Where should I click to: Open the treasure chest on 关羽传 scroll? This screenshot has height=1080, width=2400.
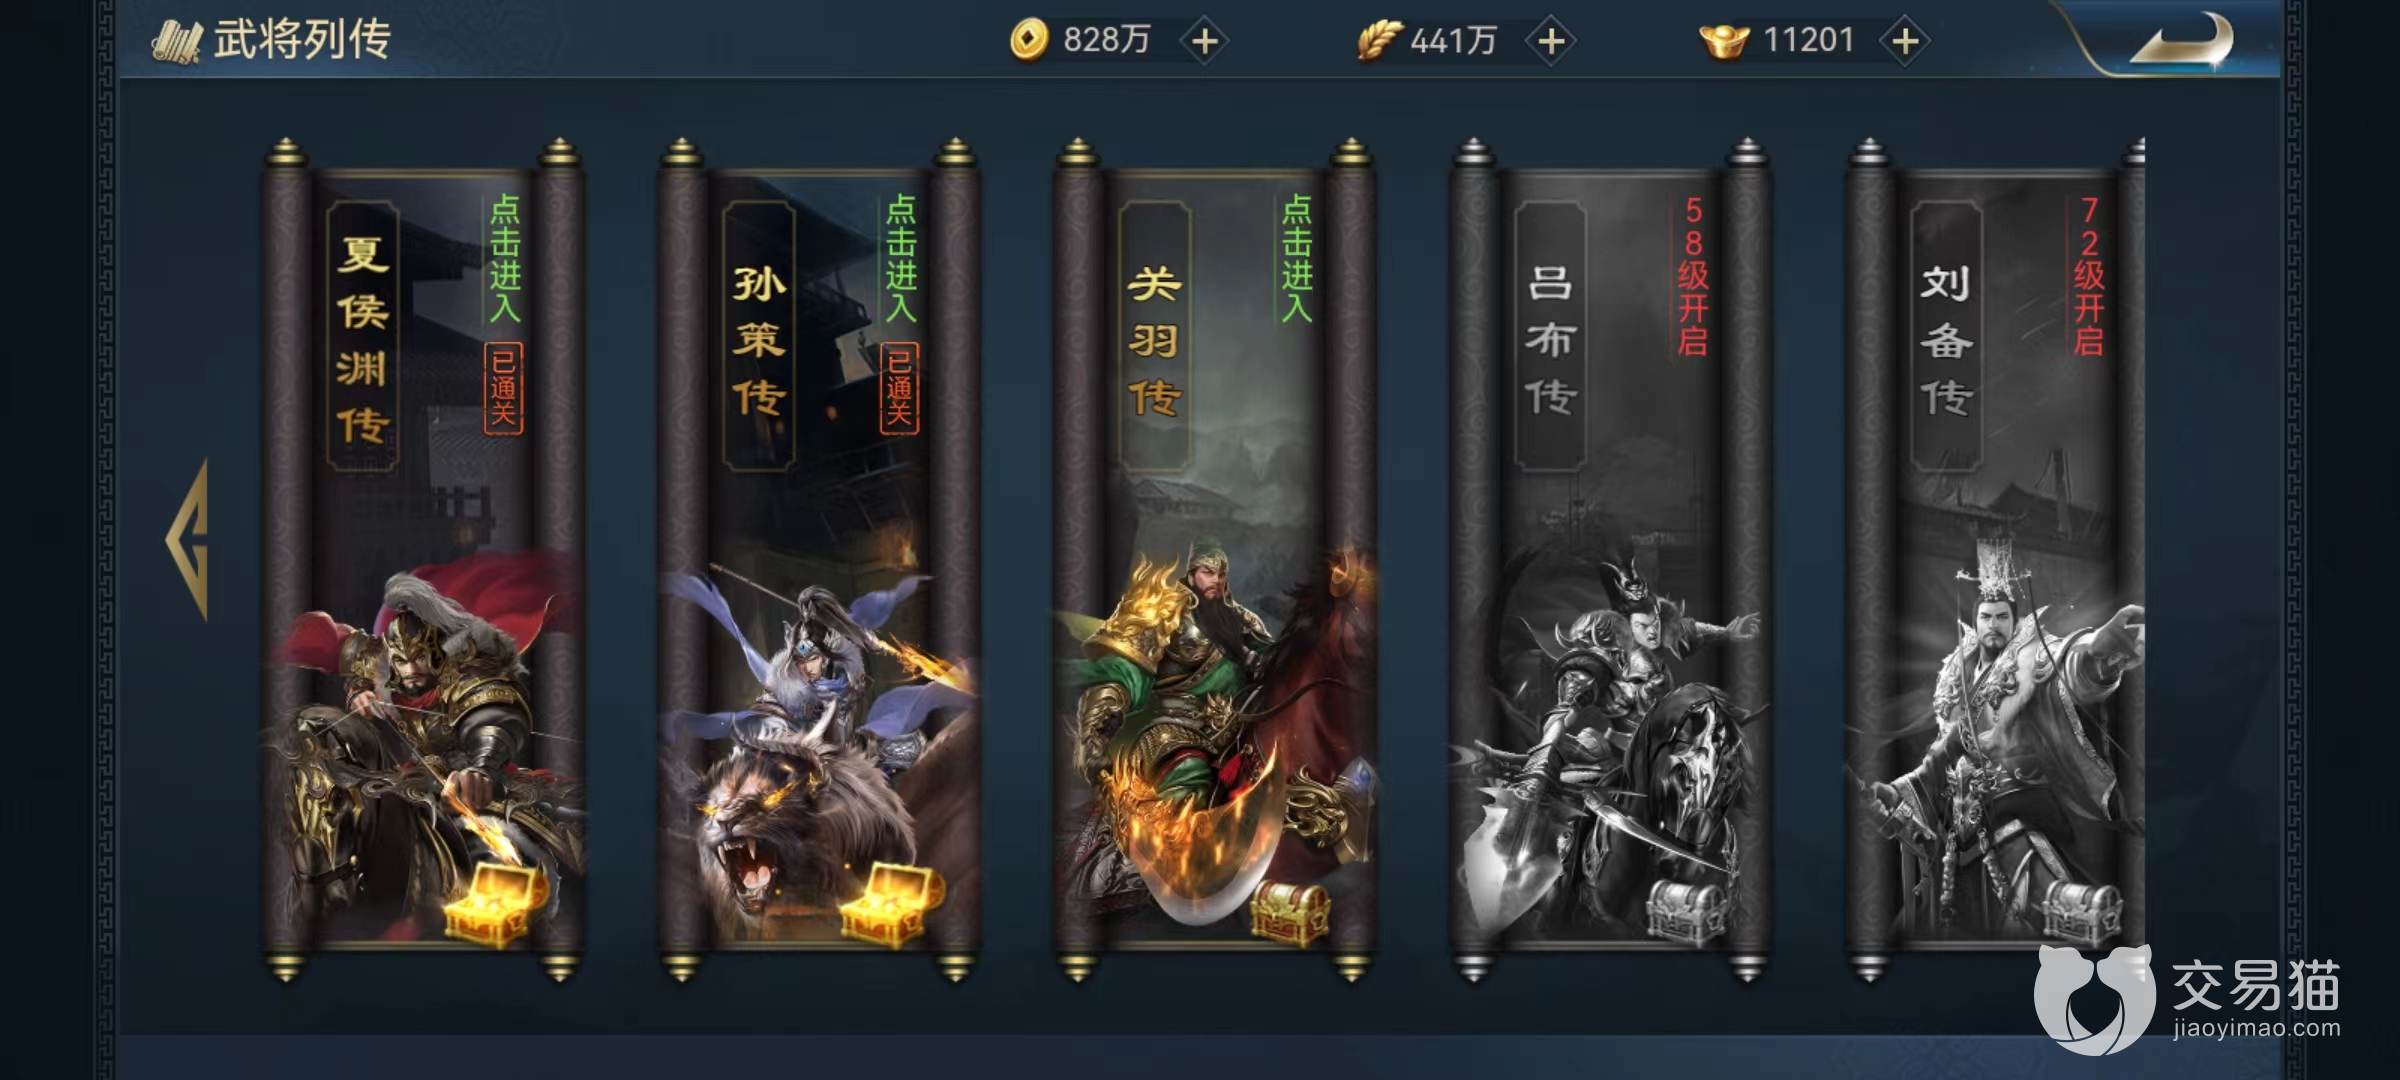[1291, 912]
